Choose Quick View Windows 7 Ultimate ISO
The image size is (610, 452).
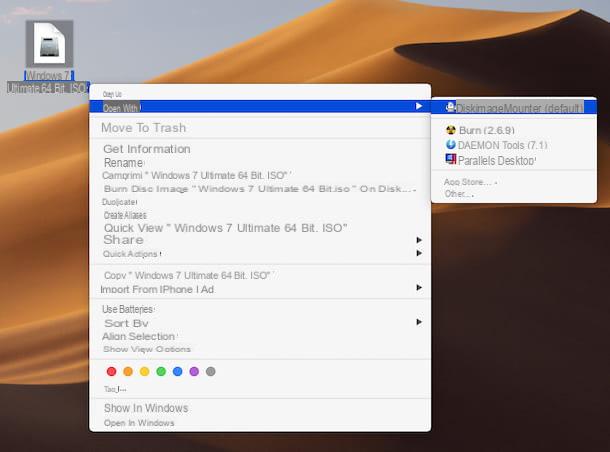(x=225, y=228)
